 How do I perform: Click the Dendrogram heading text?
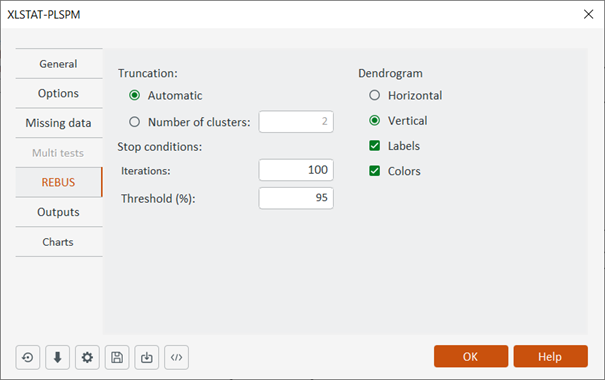click(390, 73)
